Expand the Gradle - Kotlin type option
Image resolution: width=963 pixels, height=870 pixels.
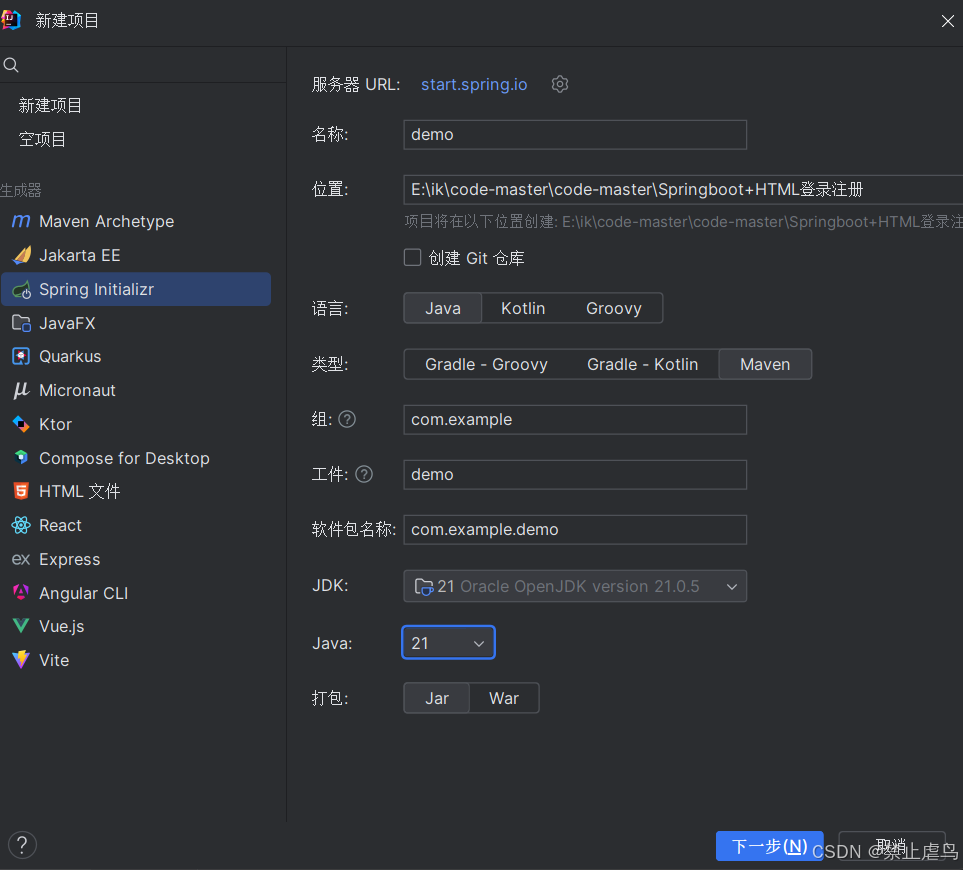click(643, 364)
